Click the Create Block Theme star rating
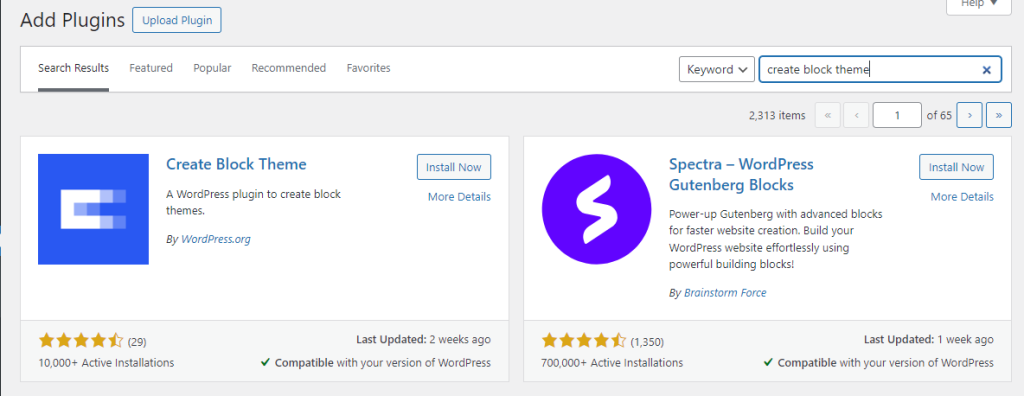 81,340
